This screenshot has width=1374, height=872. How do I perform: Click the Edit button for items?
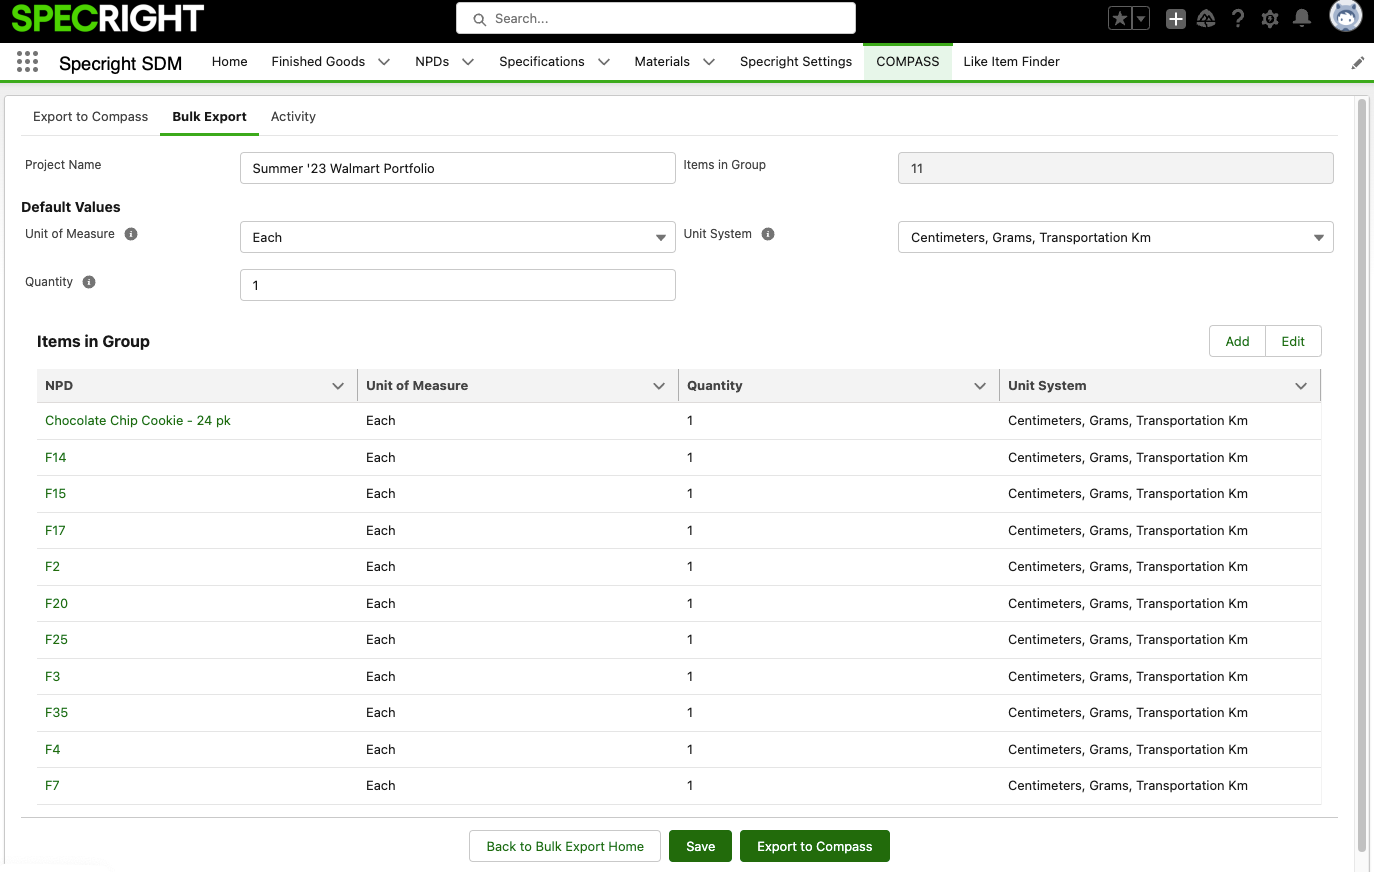1293,341
